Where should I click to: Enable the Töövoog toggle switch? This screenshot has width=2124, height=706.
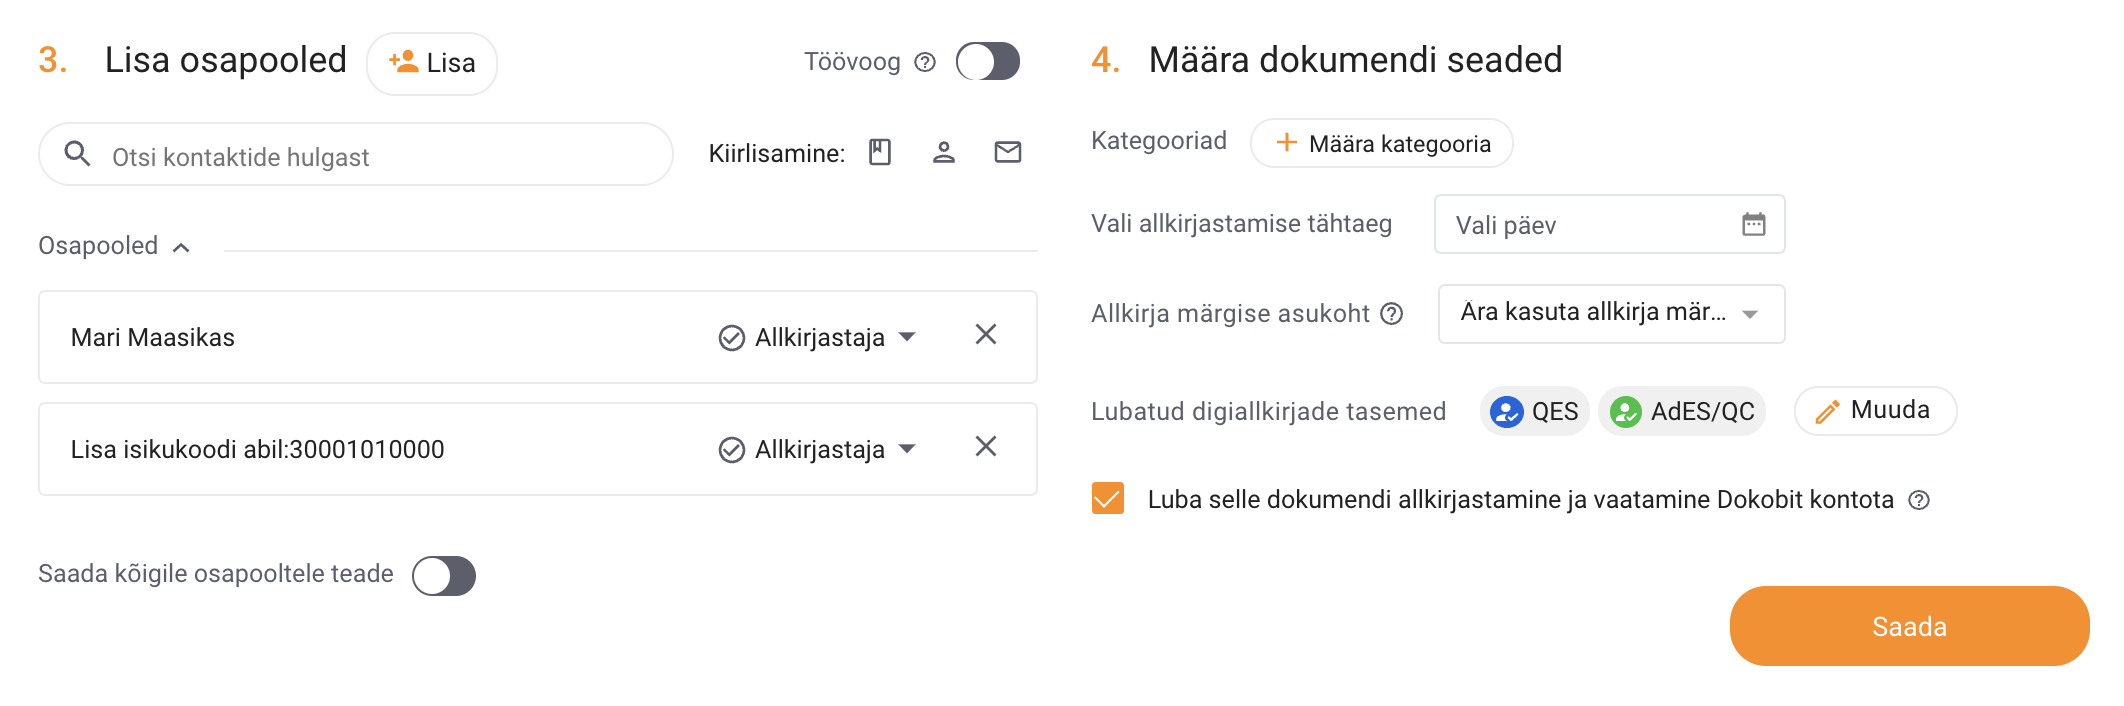click(988, 61)
